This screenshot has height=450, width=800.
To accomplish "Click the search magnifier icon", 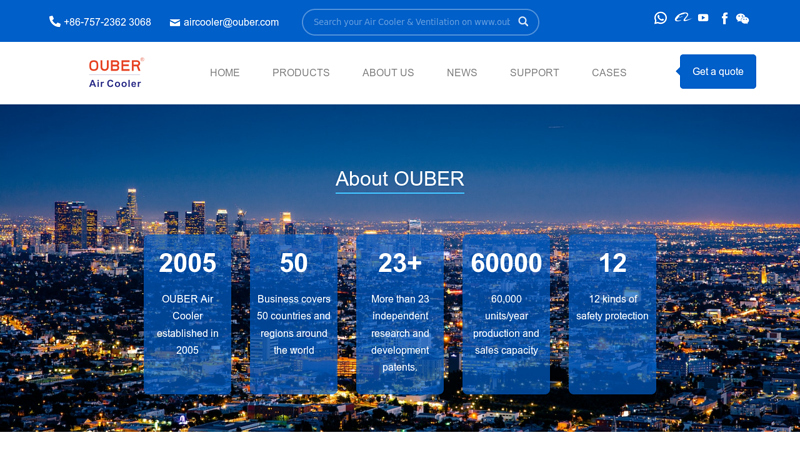I will pos(523,21).
